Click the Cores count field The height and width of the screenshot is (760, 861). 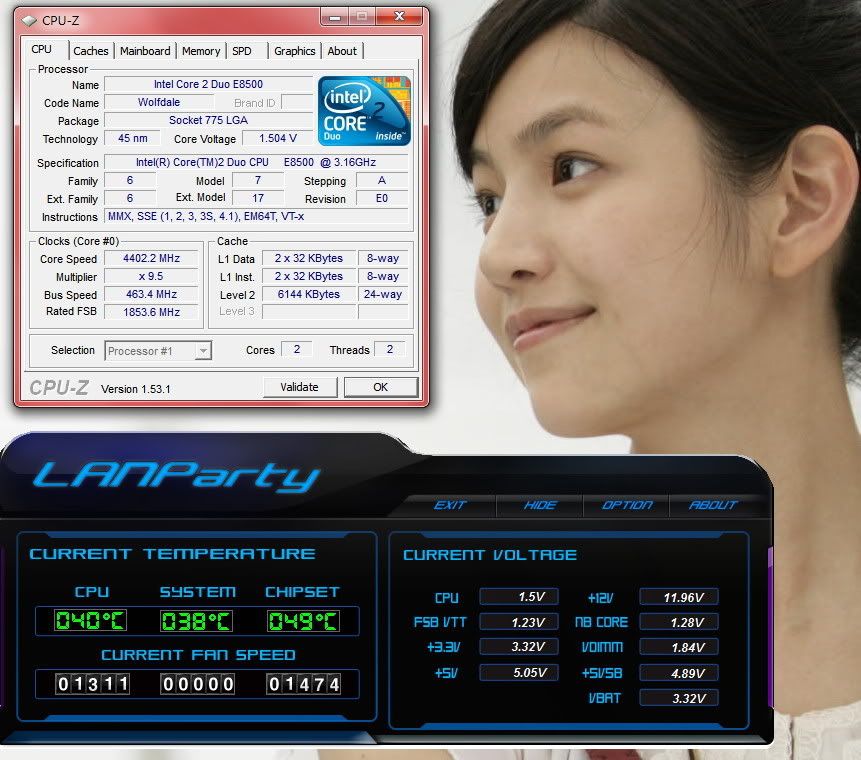tap(297, 349)
